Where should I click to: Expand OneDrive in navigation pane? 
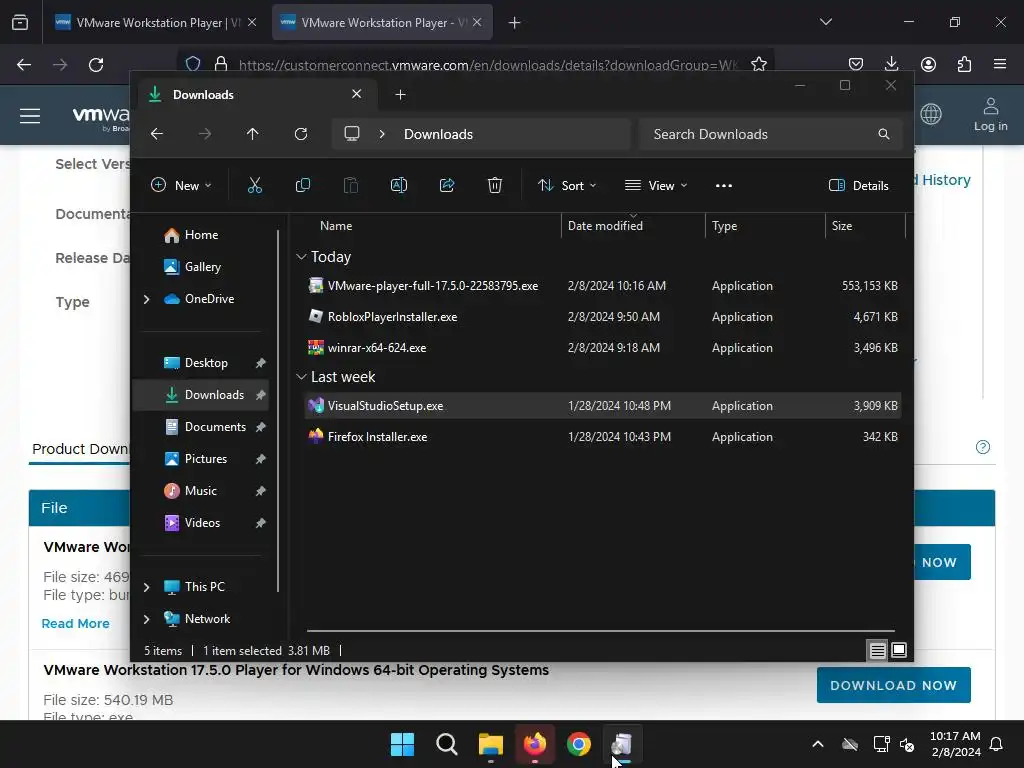[x=146, y=299]
